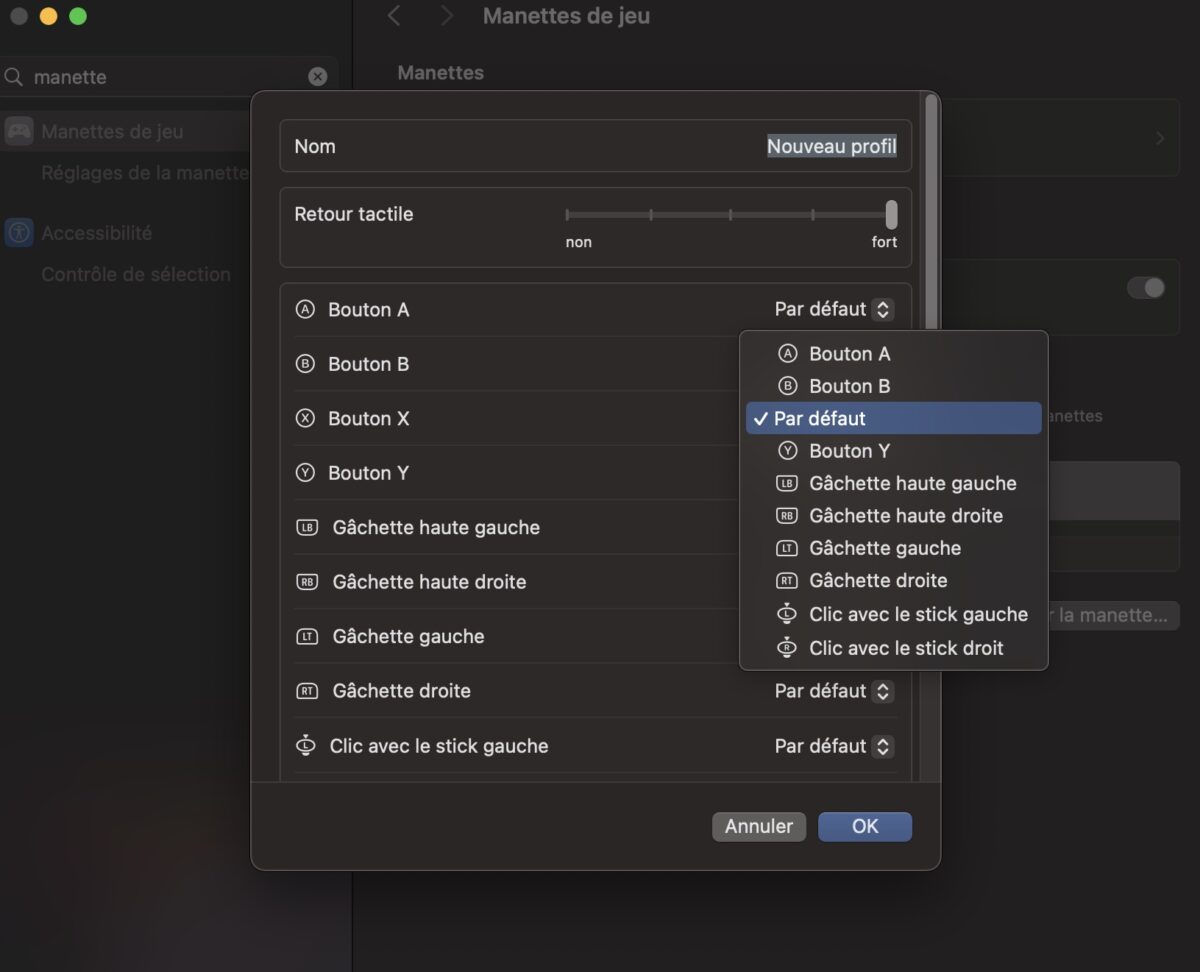1200x972 pixels.
Task: Click the profile sheet vertical scrollbar
Action: 933,210
